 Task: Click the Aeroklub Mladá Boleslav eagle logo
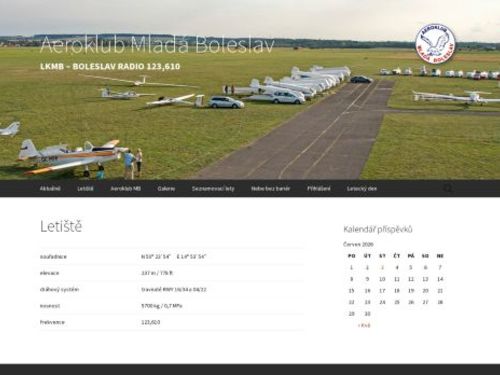point(435,43)
